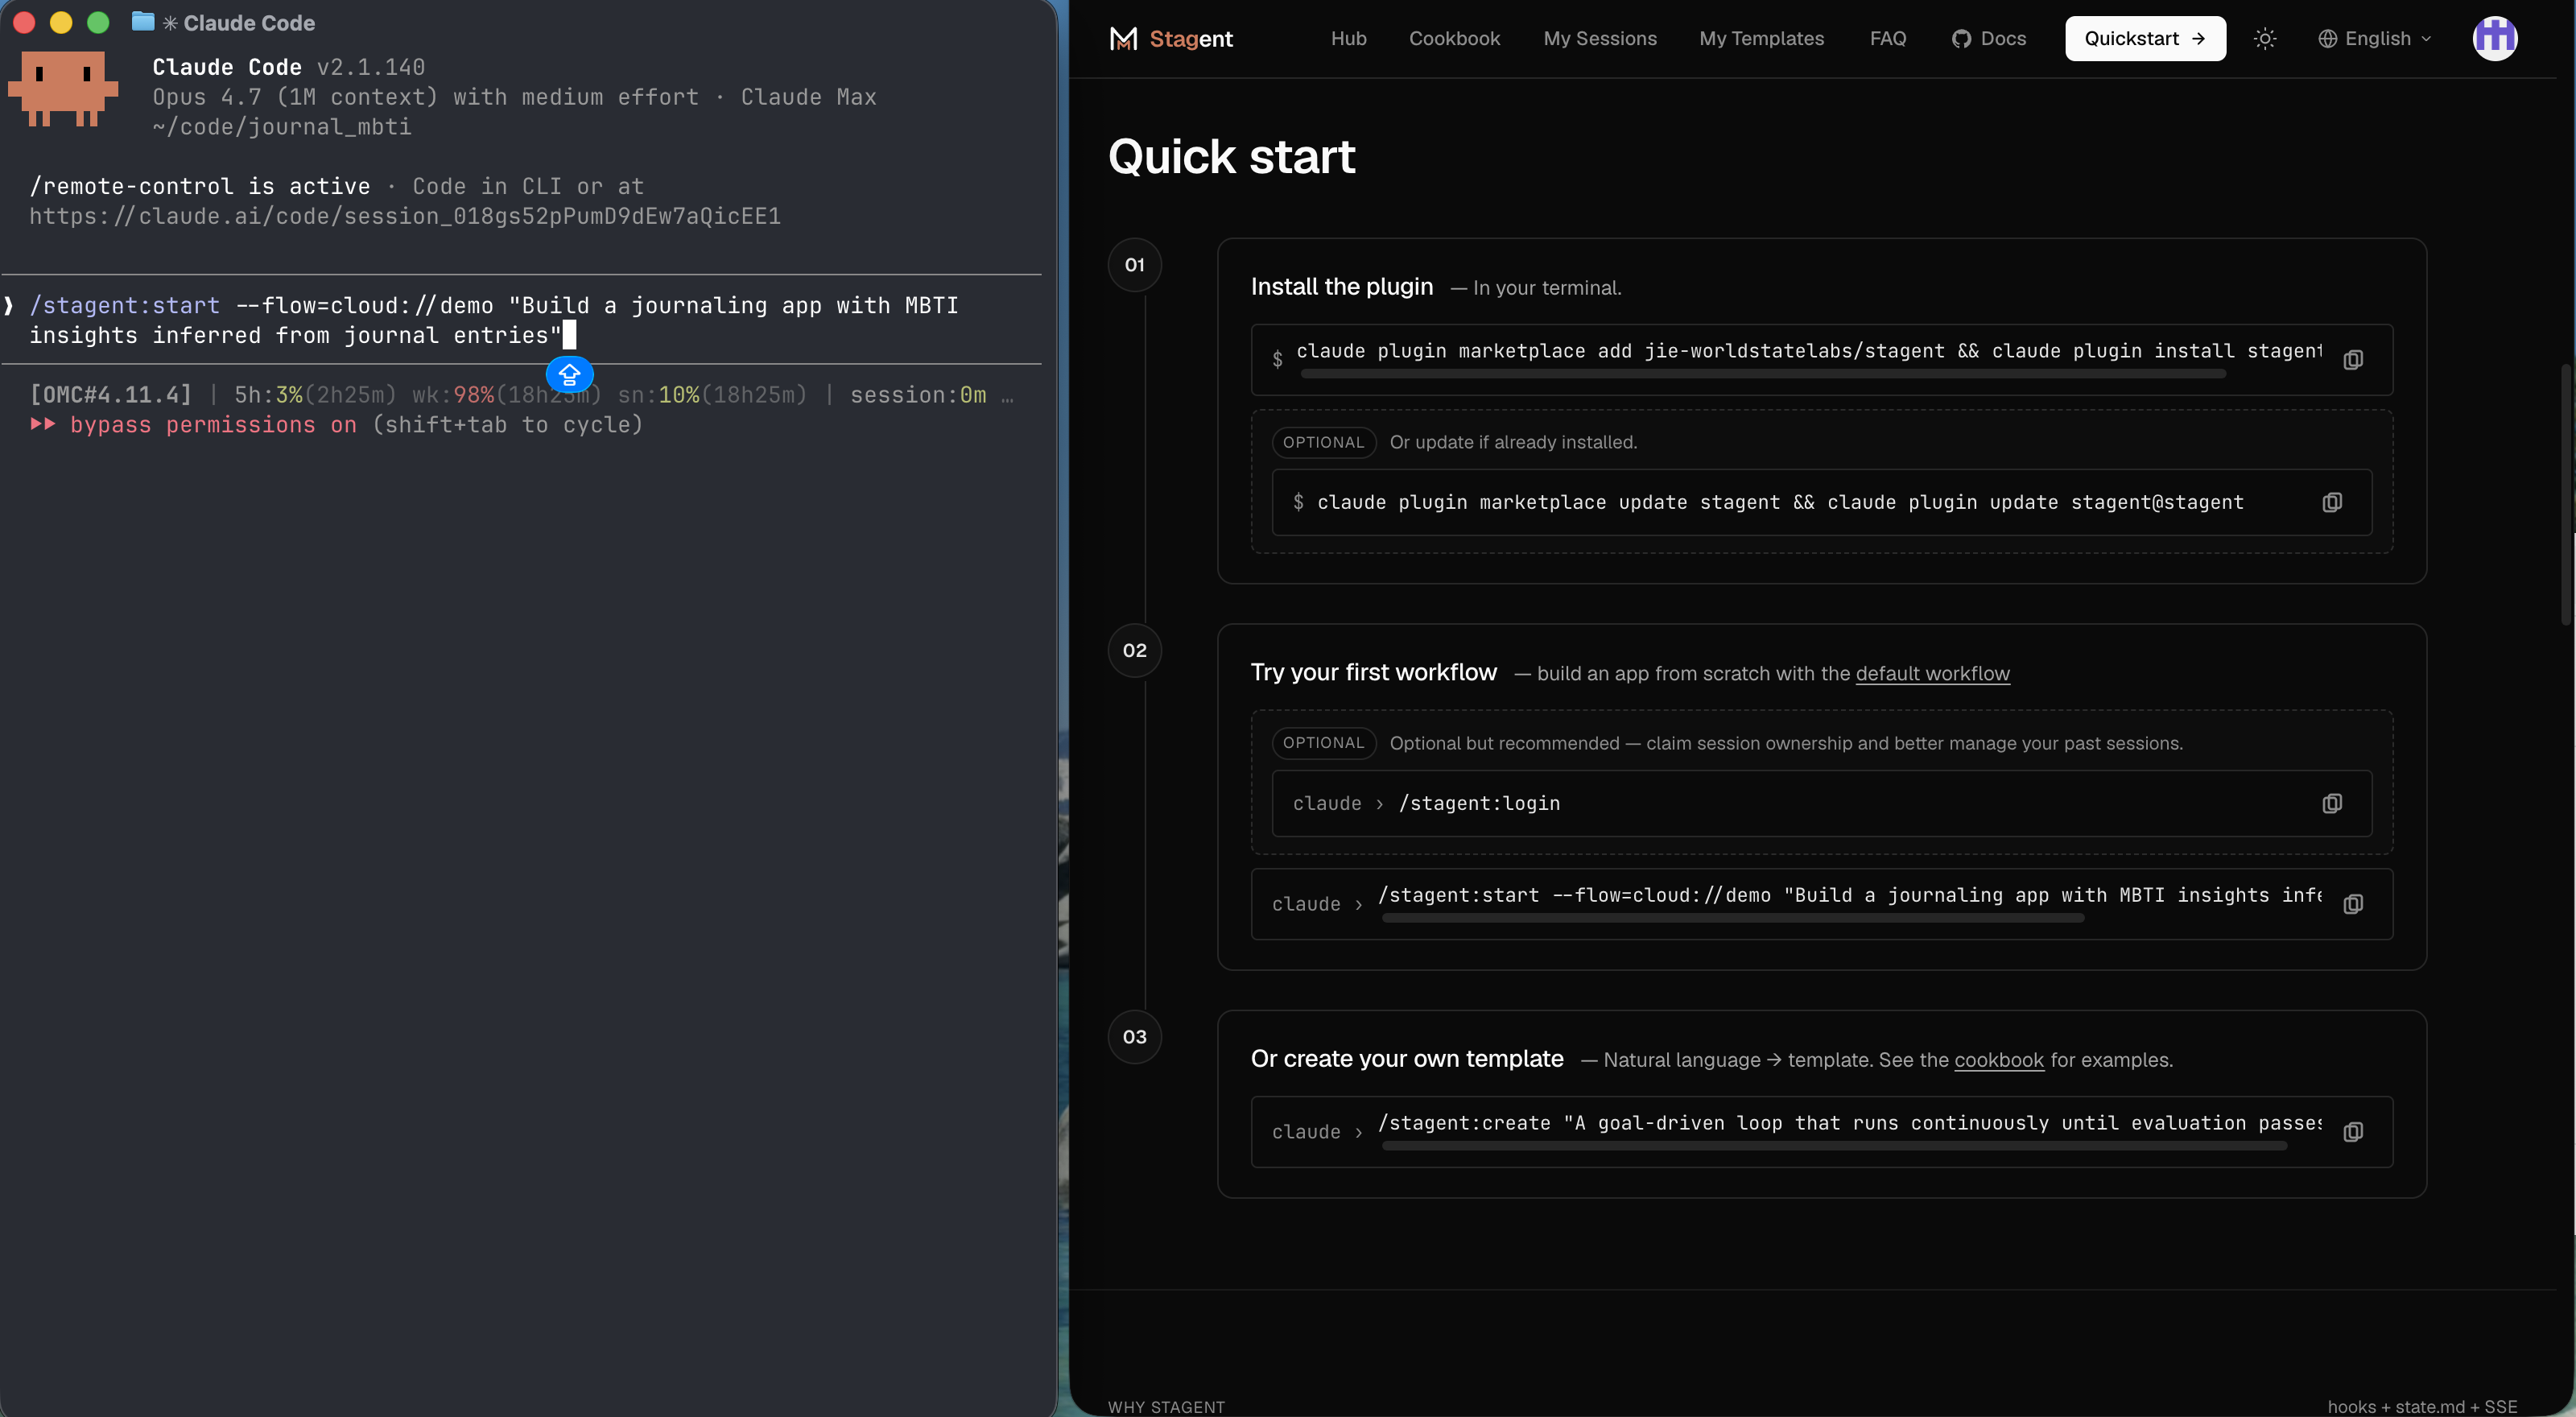This screenshot has height=1417, width=2576.
Task: Click the '/remote-control is active' message
Action: [x=199, y=186]
